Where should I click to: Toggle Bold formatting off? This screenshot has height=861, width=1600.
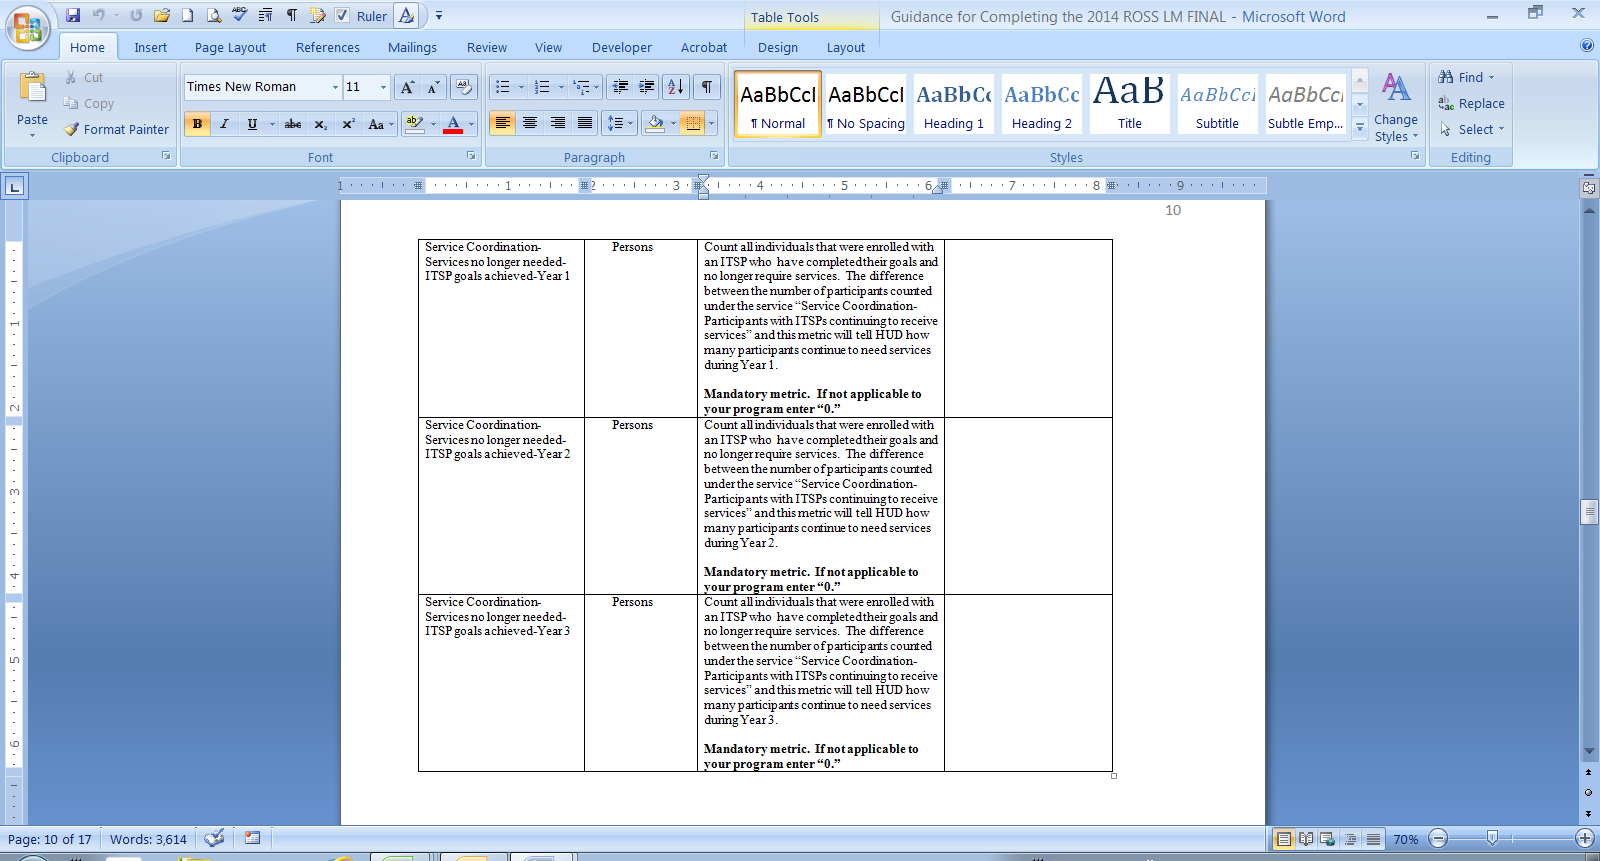(x=197, y=124)
